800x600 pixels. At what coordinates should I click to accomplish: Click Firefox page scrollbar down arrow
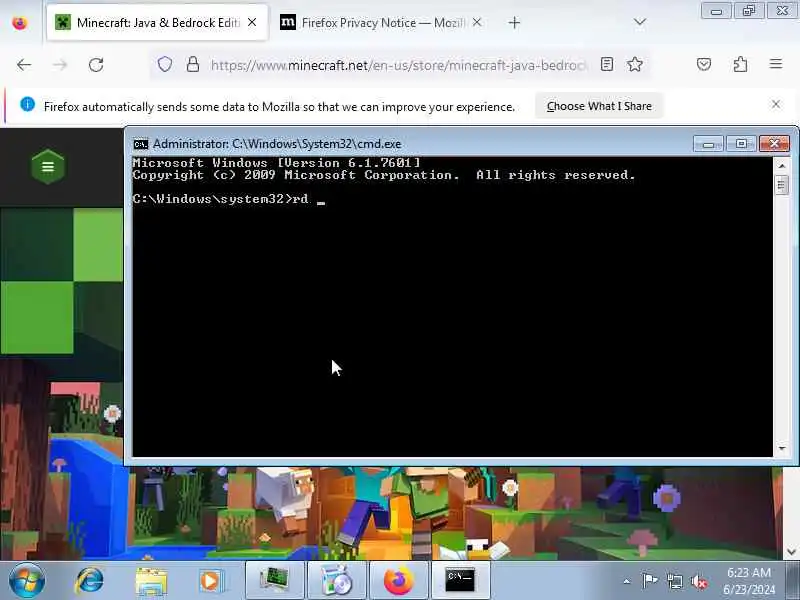(x=791, y=552)
